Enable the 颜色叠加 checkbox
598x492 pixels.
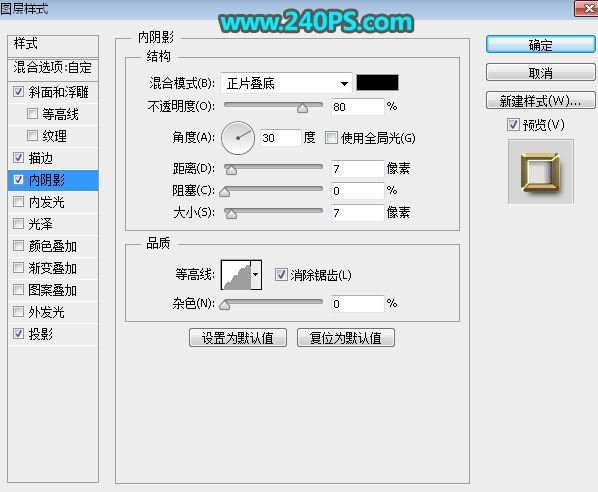coord(18,246)
